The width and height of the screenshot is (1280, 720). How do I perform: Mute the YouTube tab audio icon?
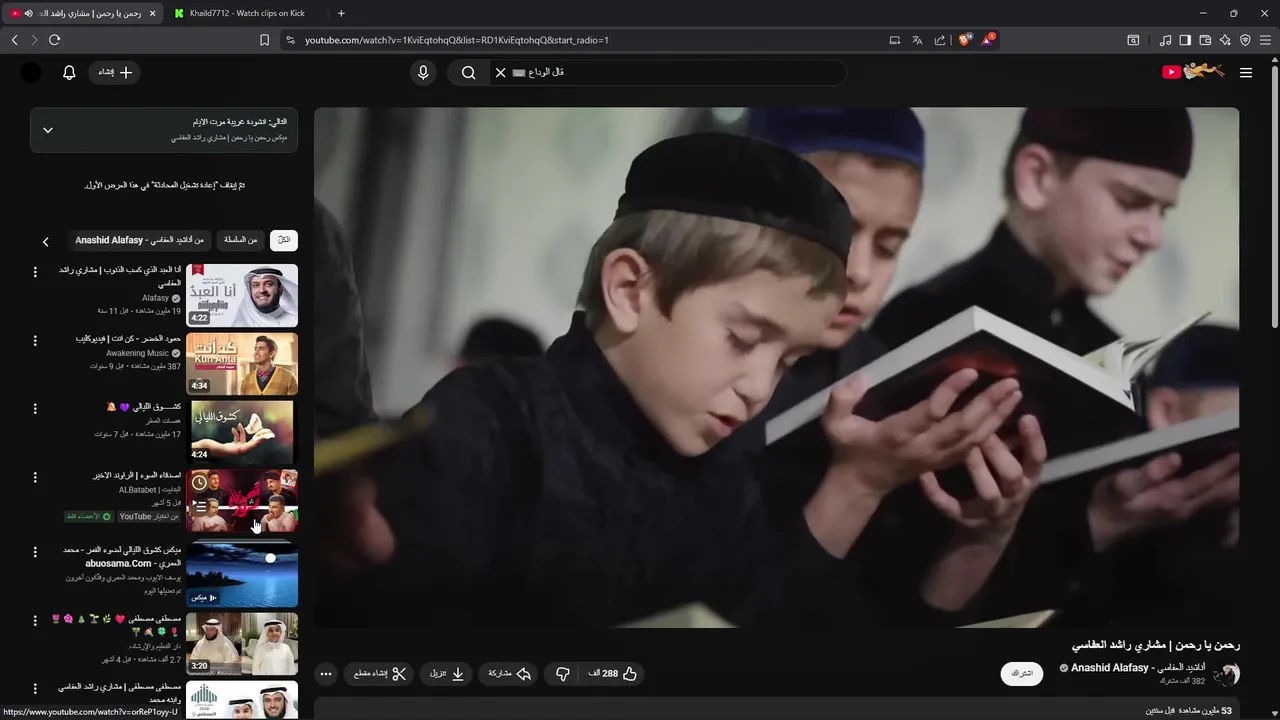28,13
